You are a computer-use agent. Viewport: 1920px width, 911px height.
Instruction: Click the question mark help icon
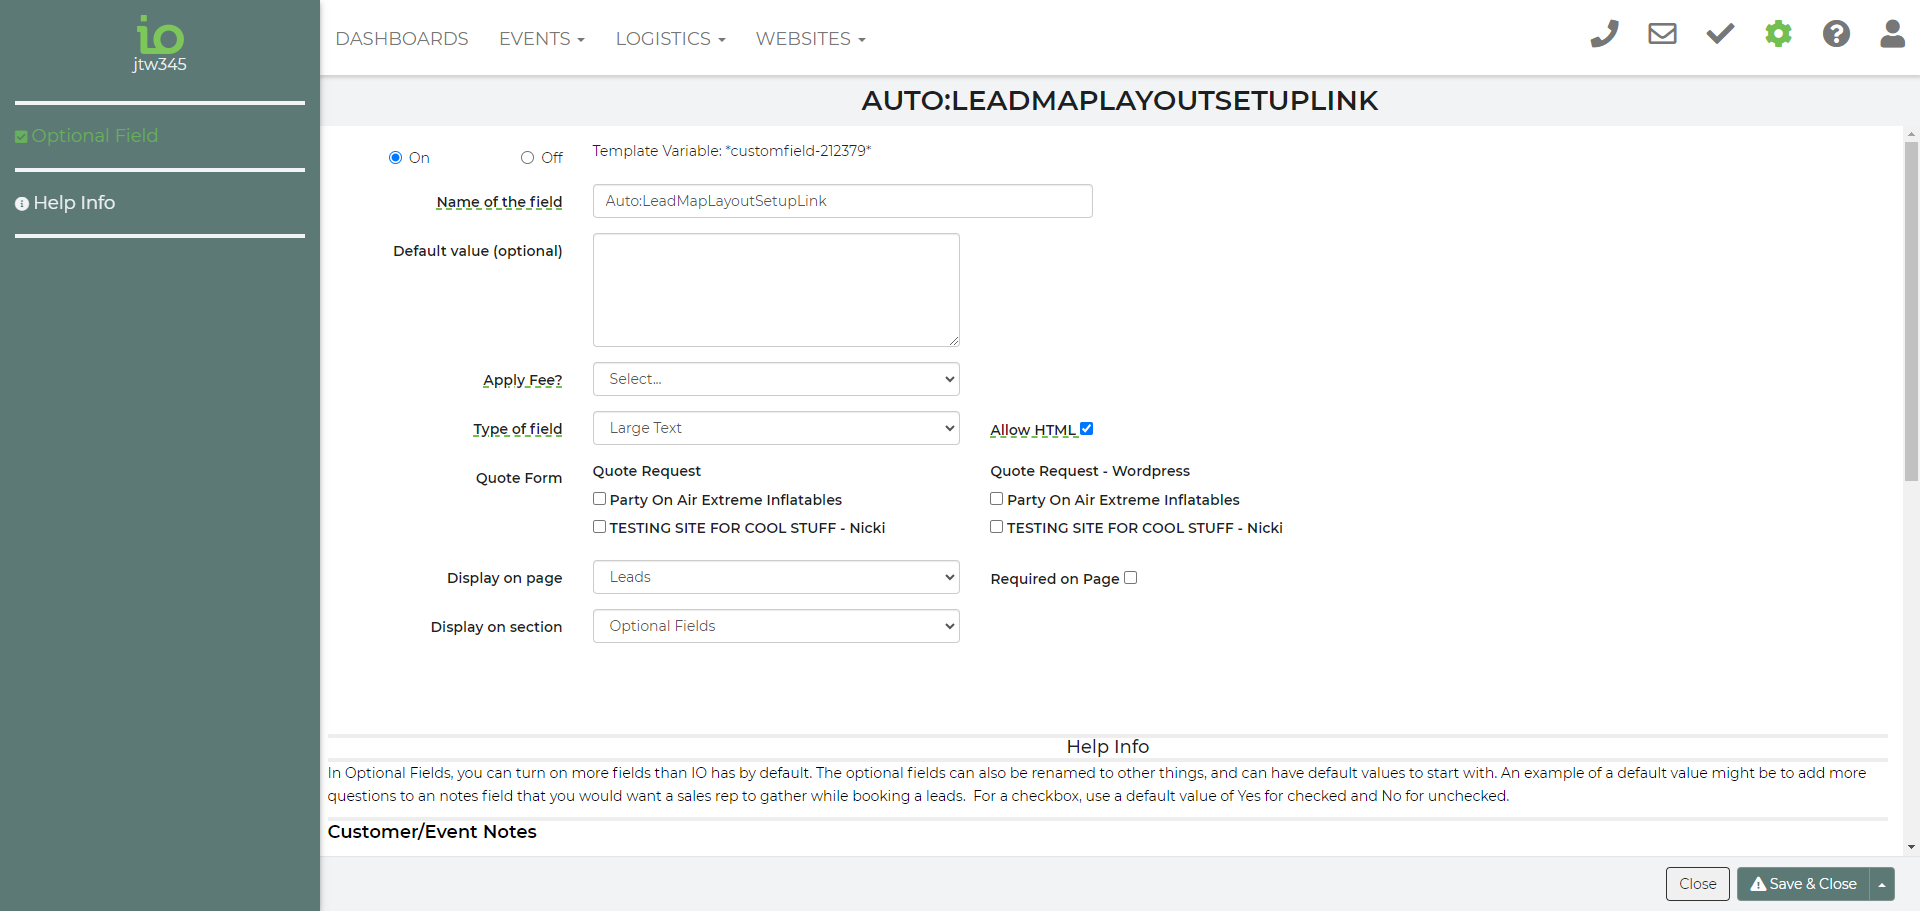[x=1836, y=34]
